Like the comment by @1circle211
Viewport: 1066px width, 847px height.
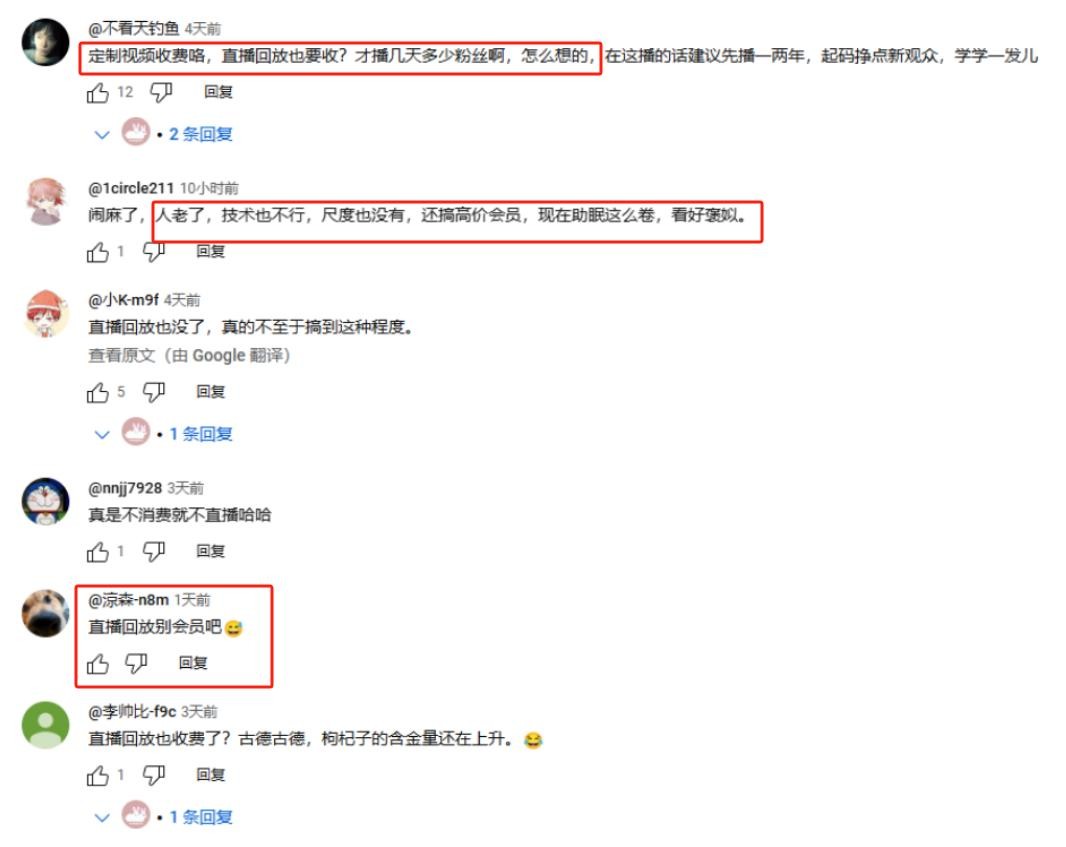(98, 252)
